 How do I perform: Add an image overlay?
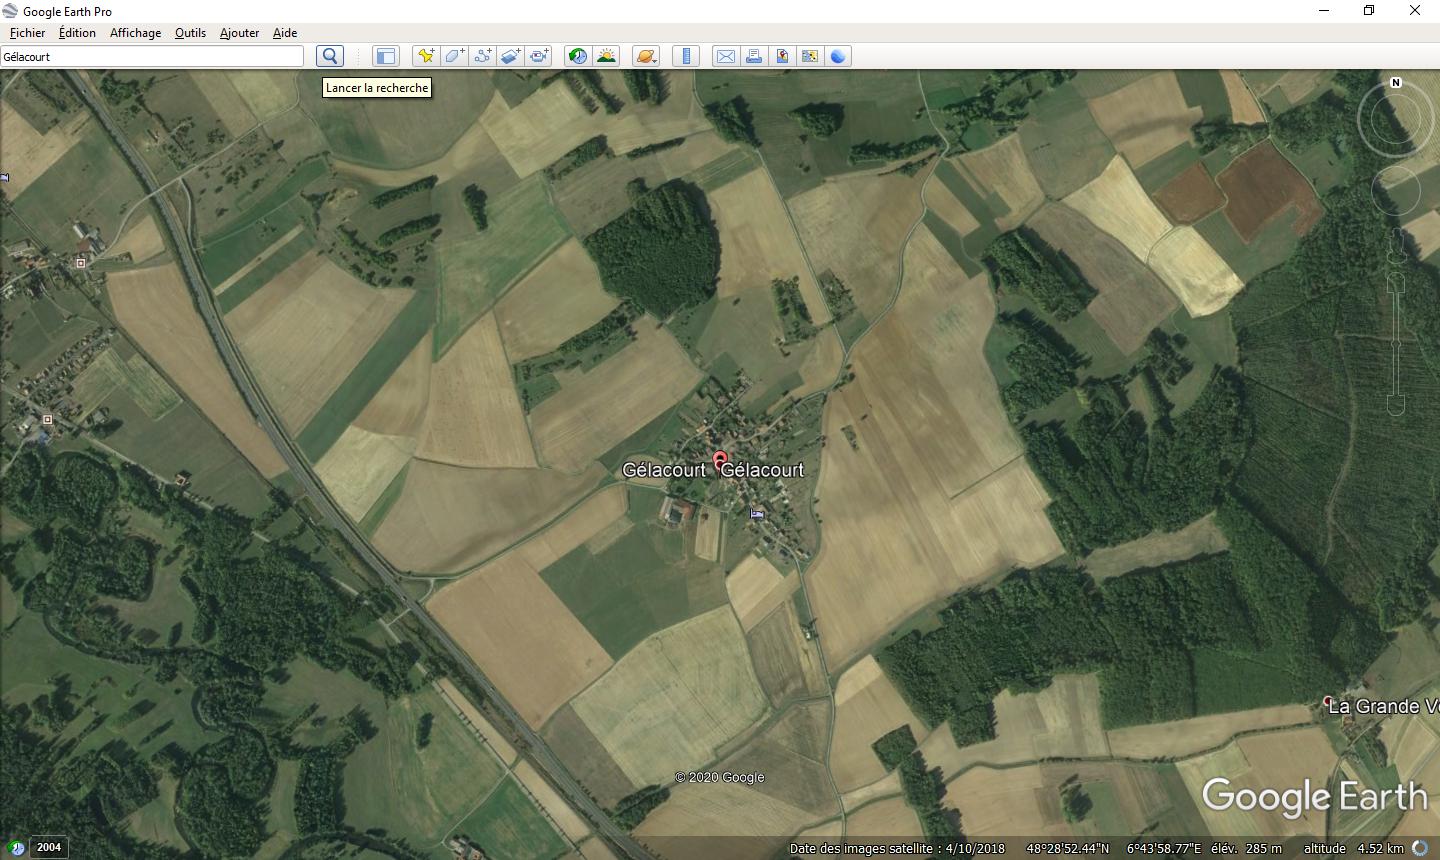[x=510, y=56]
